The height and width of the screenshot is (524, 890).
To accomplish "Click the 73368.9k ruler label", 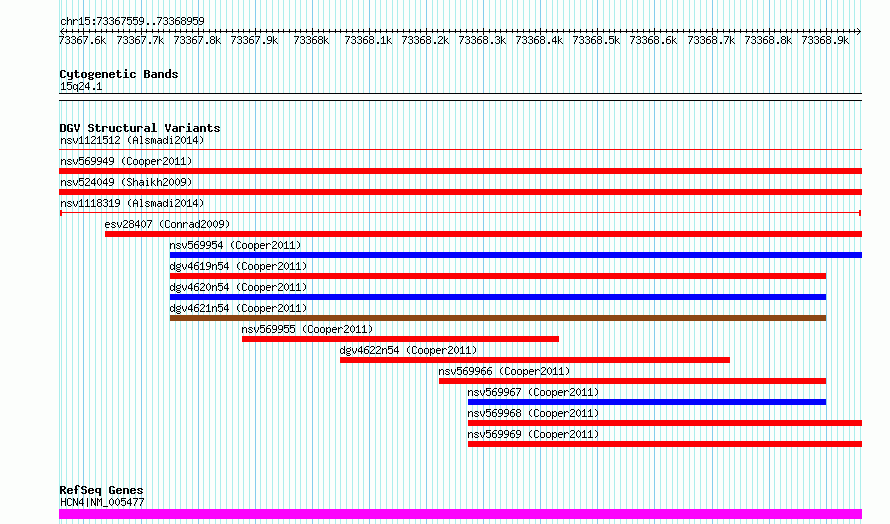I will tap(825, 40).
